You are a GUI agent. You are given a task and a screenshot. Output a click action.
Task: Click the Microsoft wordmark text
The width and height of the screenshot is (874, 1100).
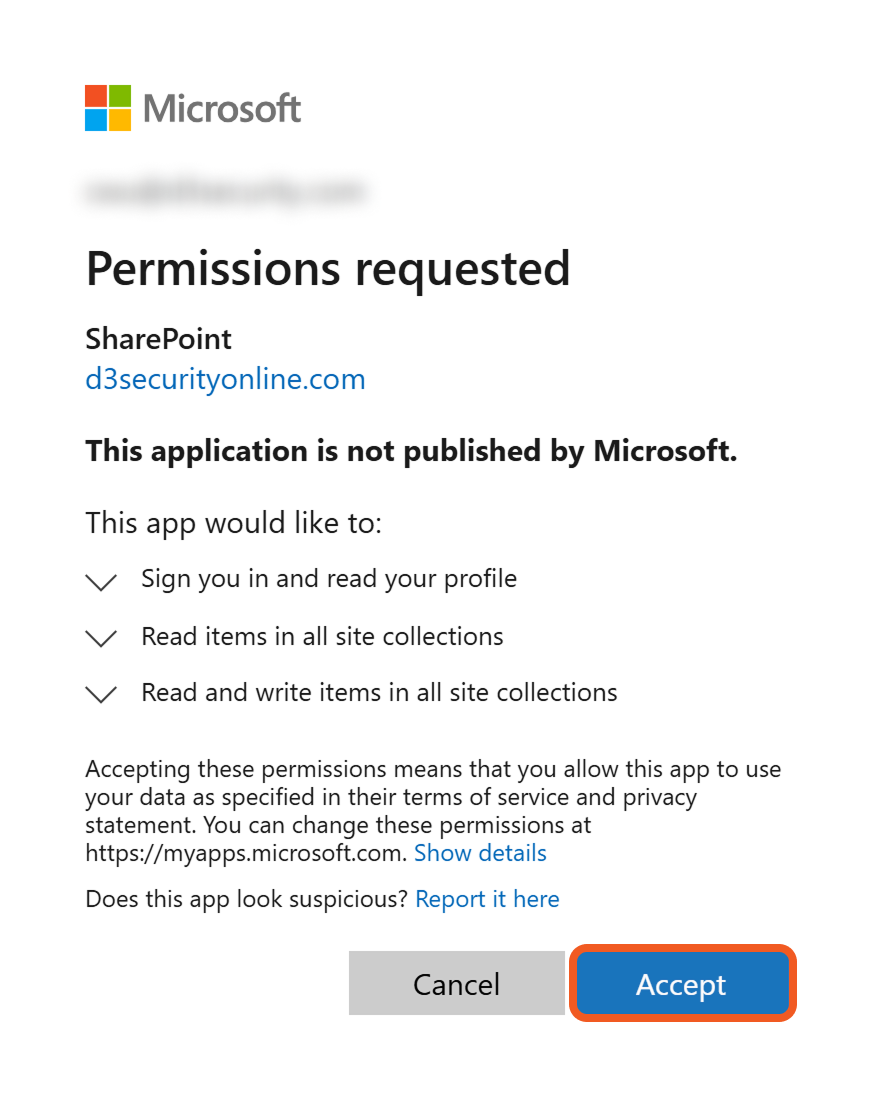pyautogui.click(x=222, y=108)
